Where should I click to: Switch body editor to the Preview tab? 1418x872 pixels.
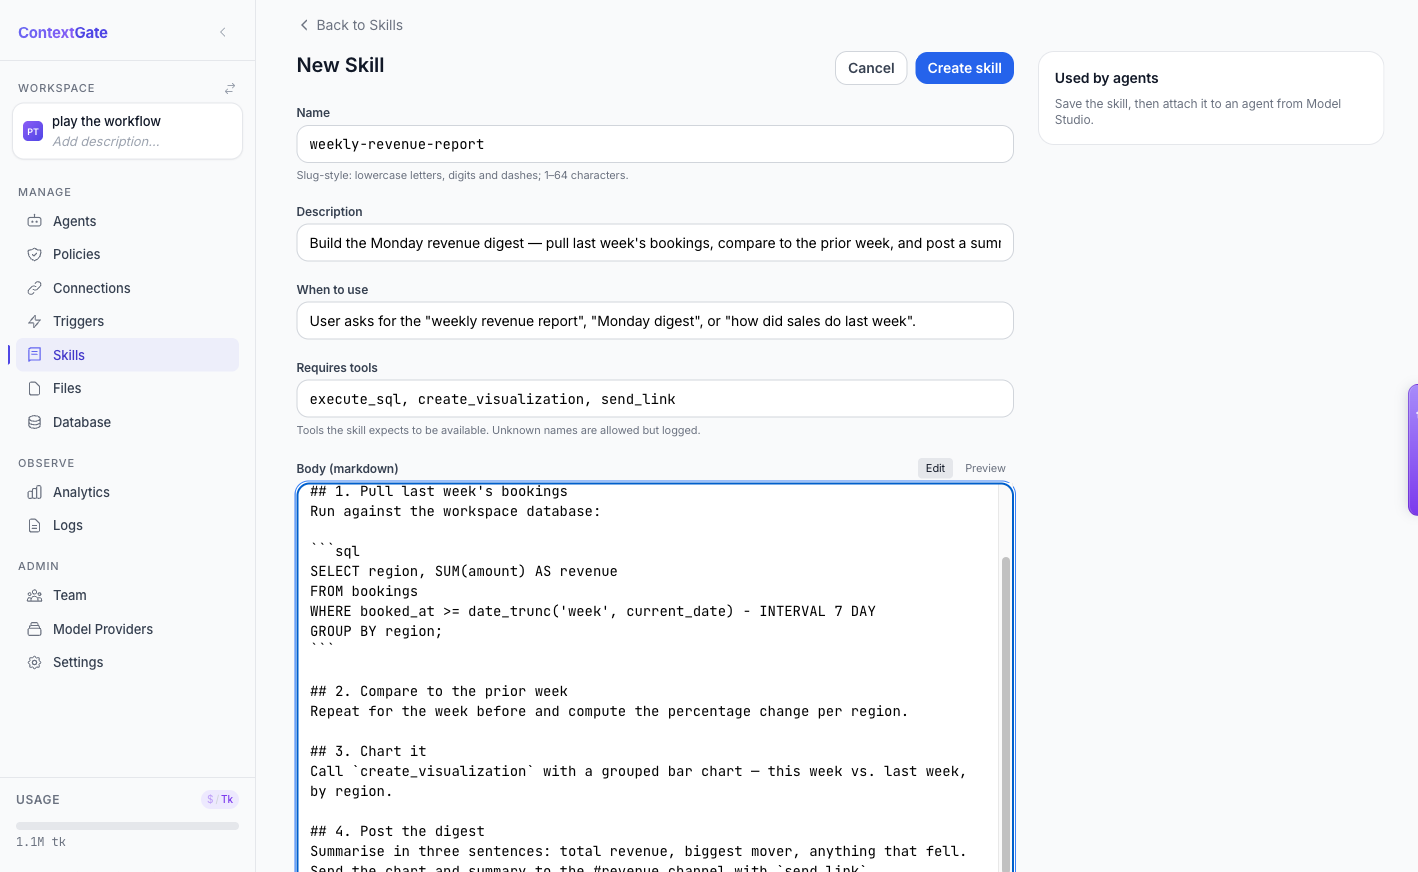[x=985, y=468]
